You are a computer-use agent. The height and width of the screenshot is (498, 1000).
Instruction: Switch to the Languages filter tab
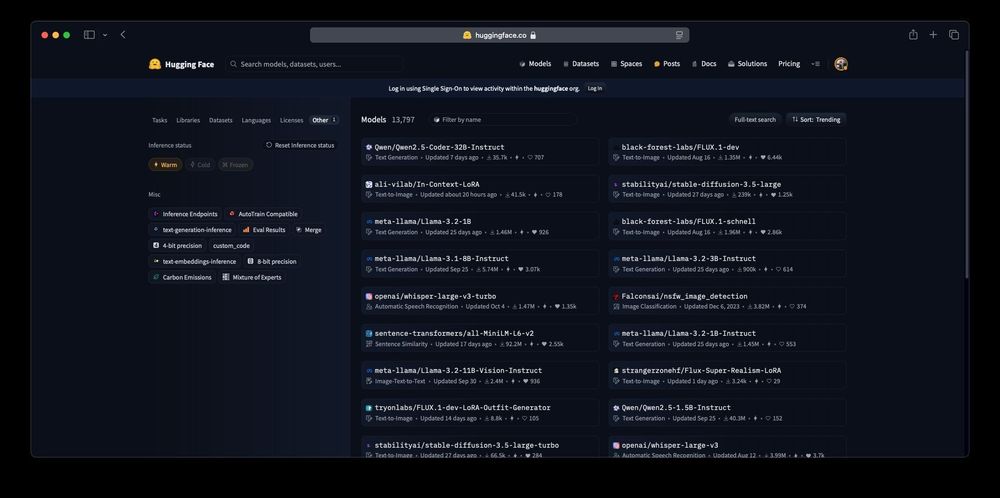pyautogui.click(x=256, y=120)
